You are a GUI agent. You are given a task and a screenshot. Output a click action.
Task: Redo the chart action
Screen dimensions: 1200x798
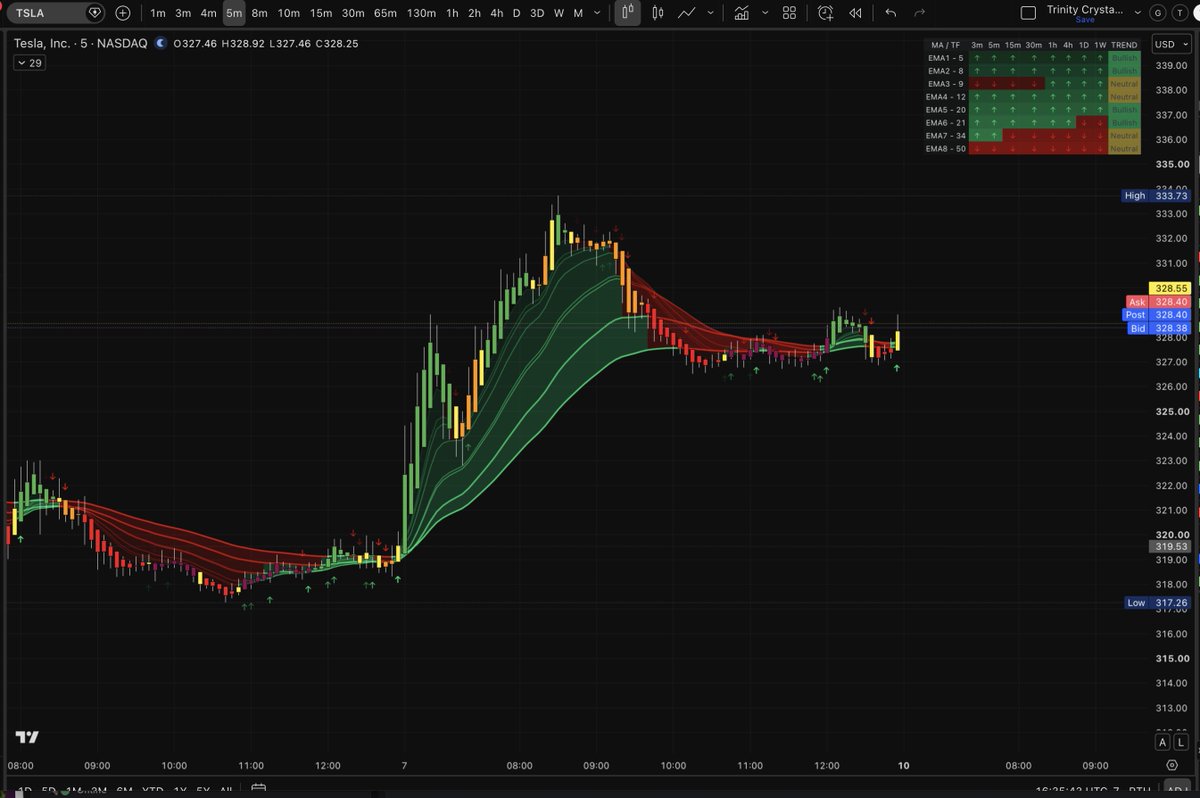[920, 13]
